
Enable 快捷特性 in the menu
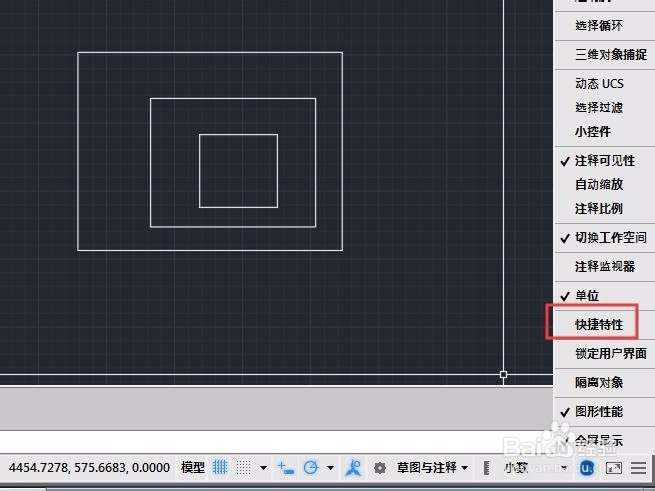tap(604, 324)
